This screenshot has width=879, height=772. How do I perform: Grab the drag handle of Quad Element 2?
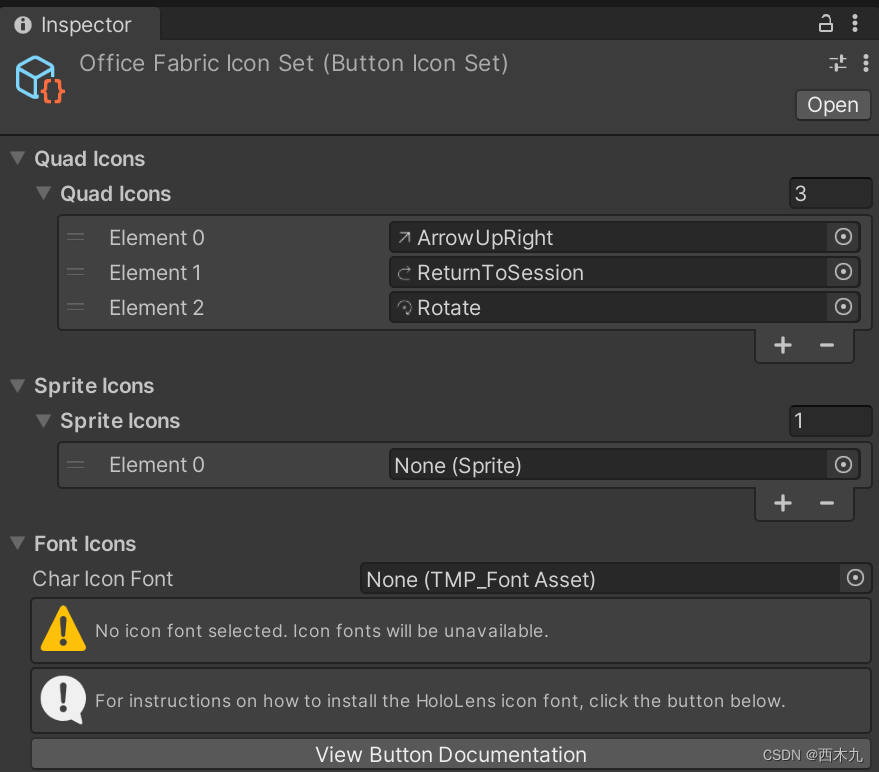coord(75,307)
